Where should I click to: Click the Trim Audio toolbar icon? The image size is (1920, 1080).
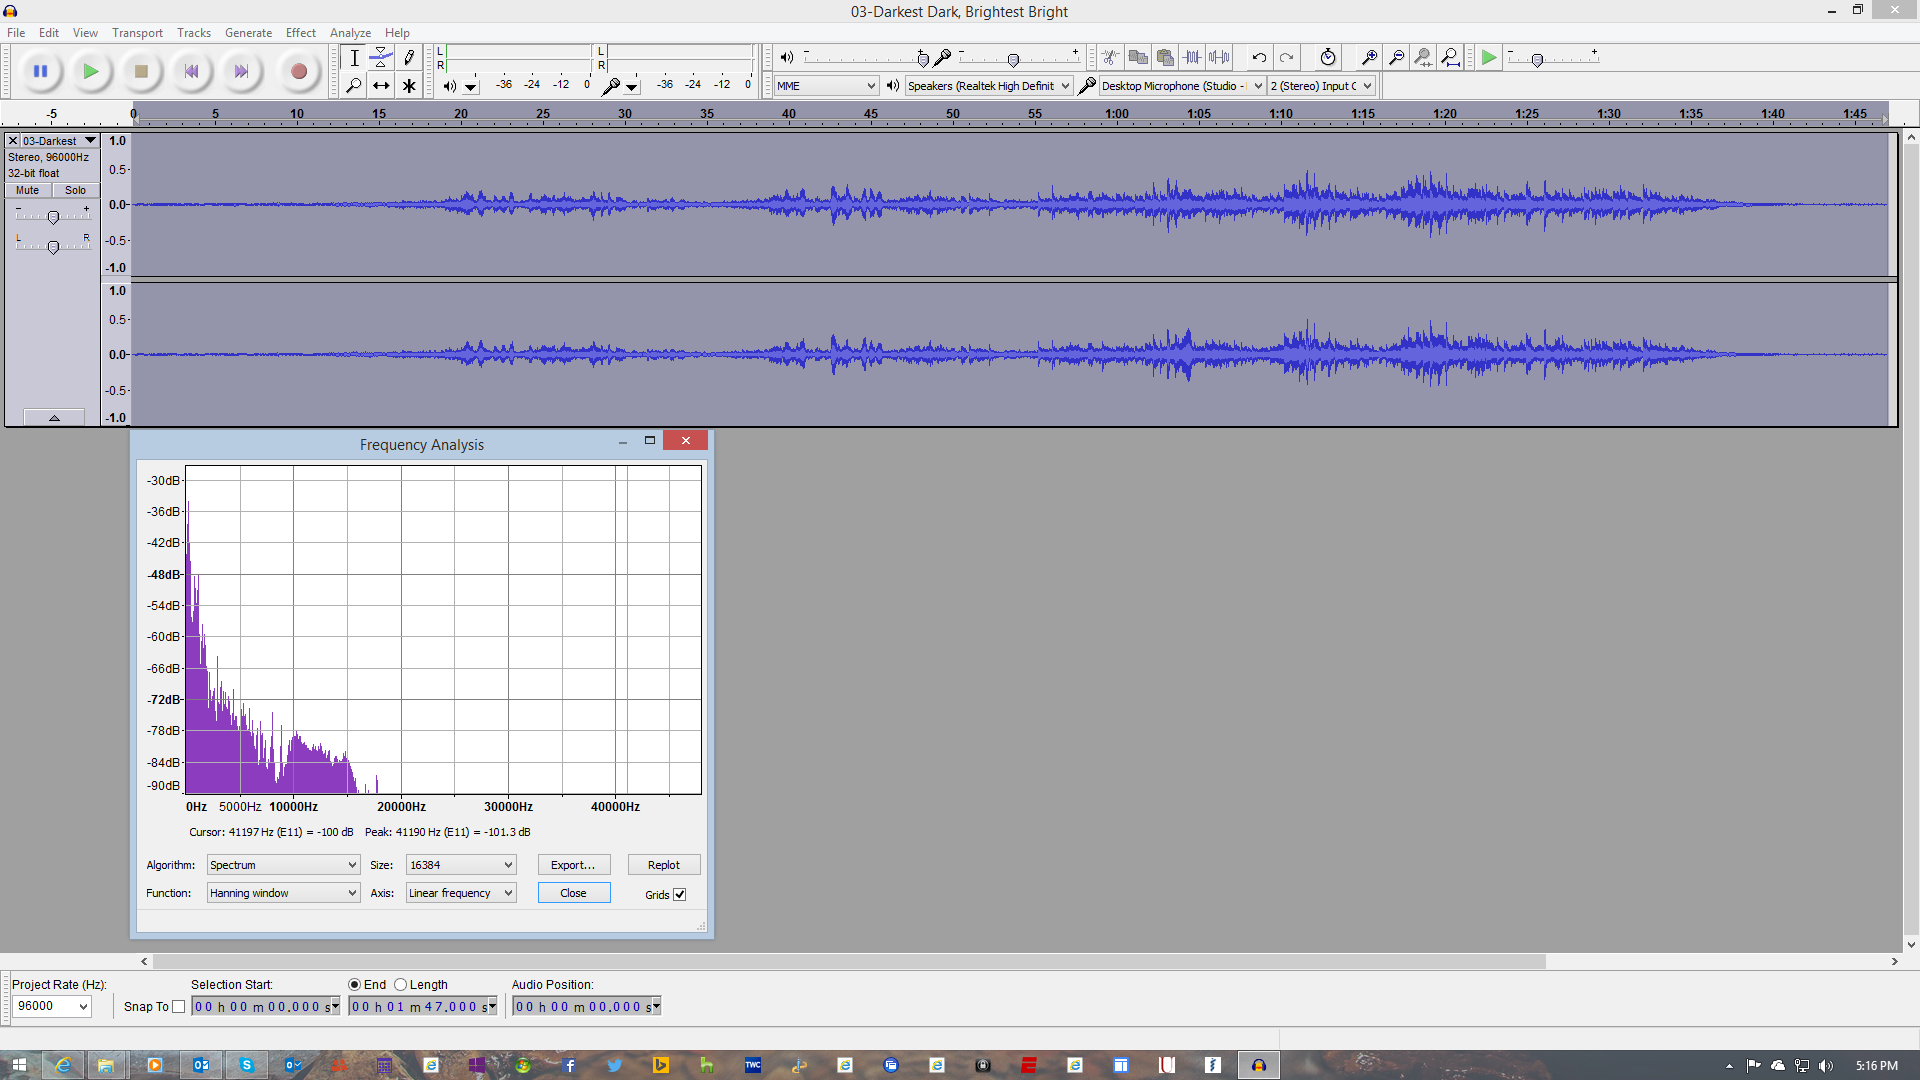(x=1193, y=57)
